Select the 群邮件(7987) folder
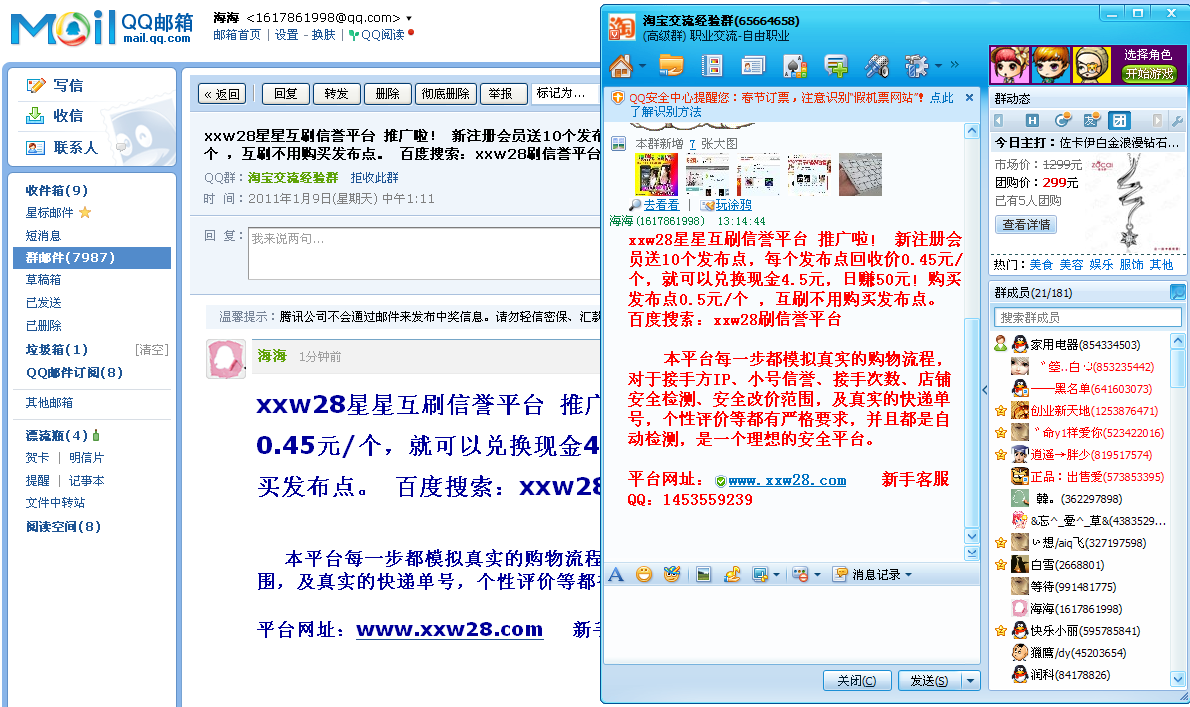 pyautogui.click(x=70, y=258)
